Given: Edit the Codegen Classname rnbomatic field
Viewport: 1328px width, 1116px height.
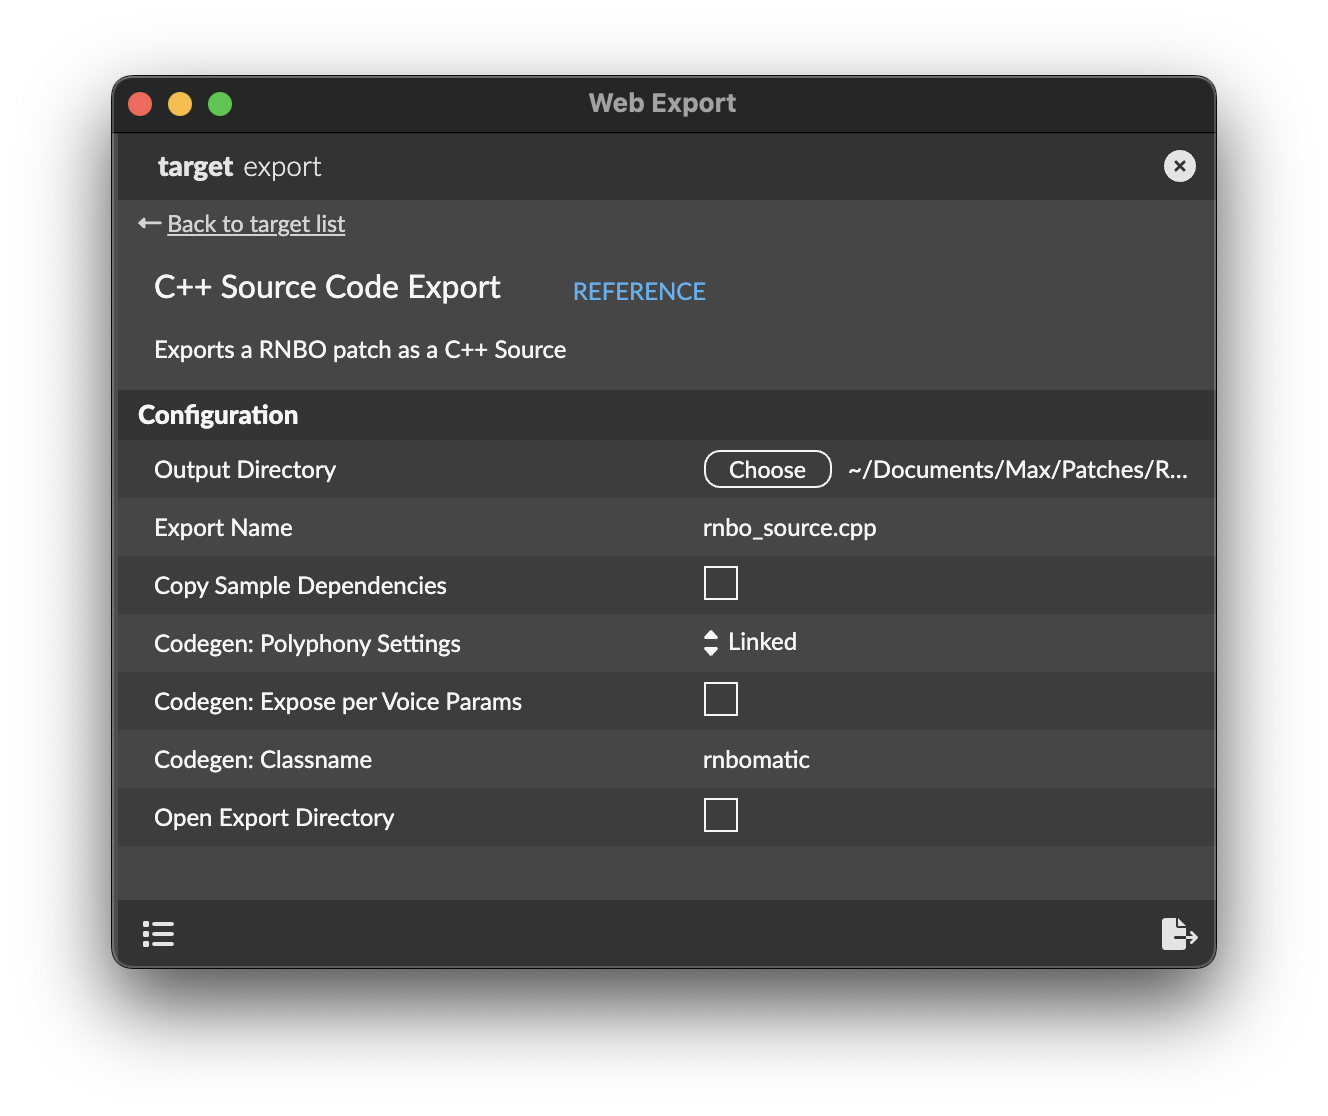Looking at the screenshot, I should pos(756,760).
